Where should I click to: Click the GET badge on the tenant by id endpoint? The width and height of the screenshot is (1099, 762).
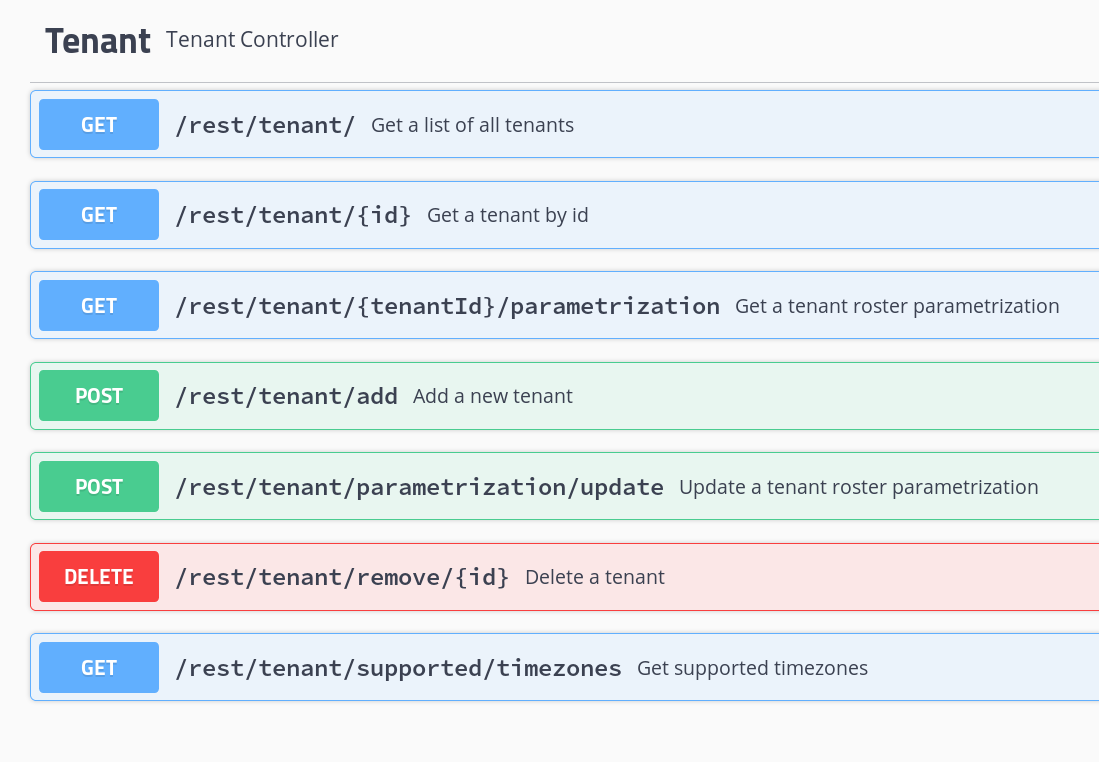98,214
